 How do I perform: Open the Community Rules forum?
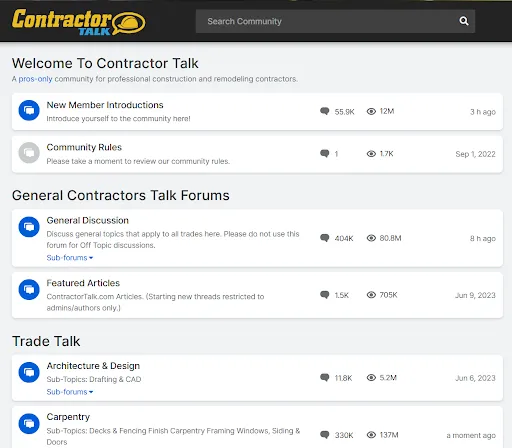click(84, 147)
